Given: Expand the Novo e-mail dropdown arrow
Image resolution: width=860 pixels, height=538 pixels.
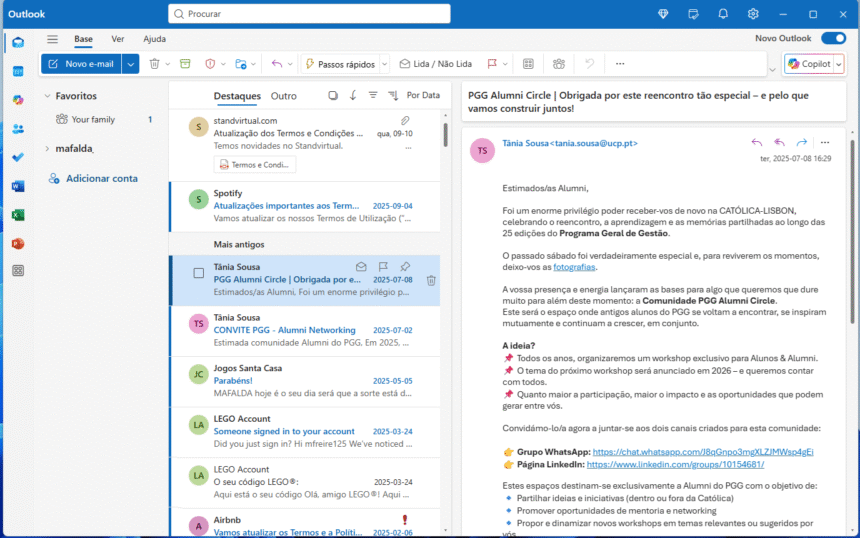Looking at the screenshot, I should click(x=131, y=64).
